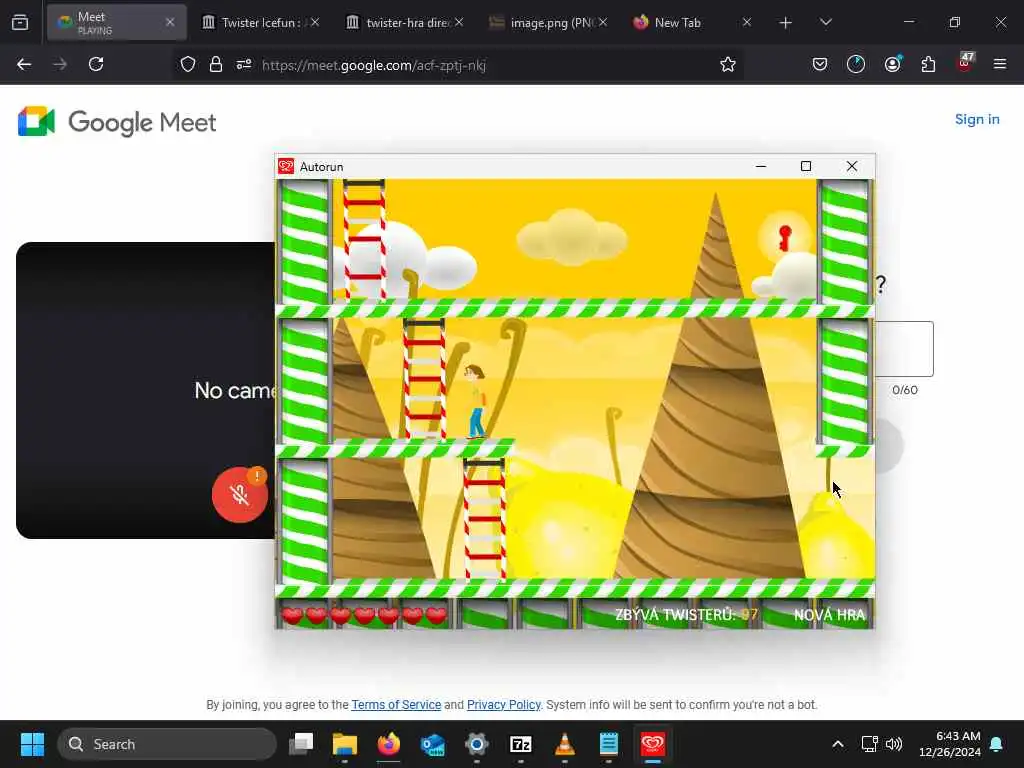The height and width of the screenshot is (768, 1024).
Task: Click the circular timer extension icon
Action: pyautogui.click(x=856, y=64)
